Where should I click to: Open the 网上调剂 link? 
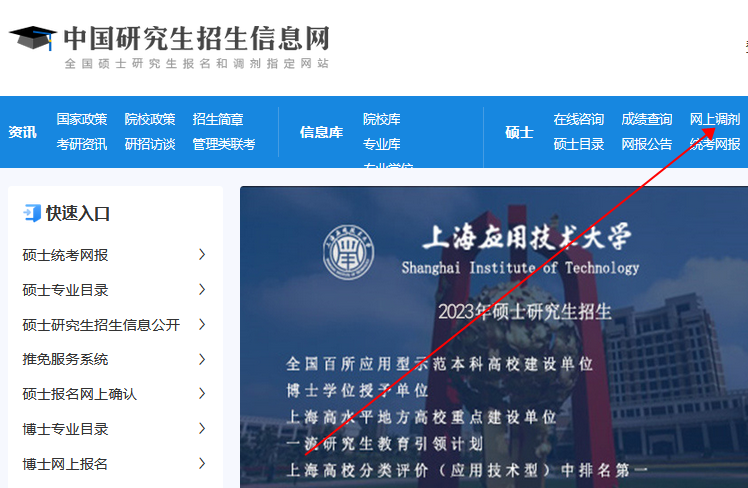715,119
